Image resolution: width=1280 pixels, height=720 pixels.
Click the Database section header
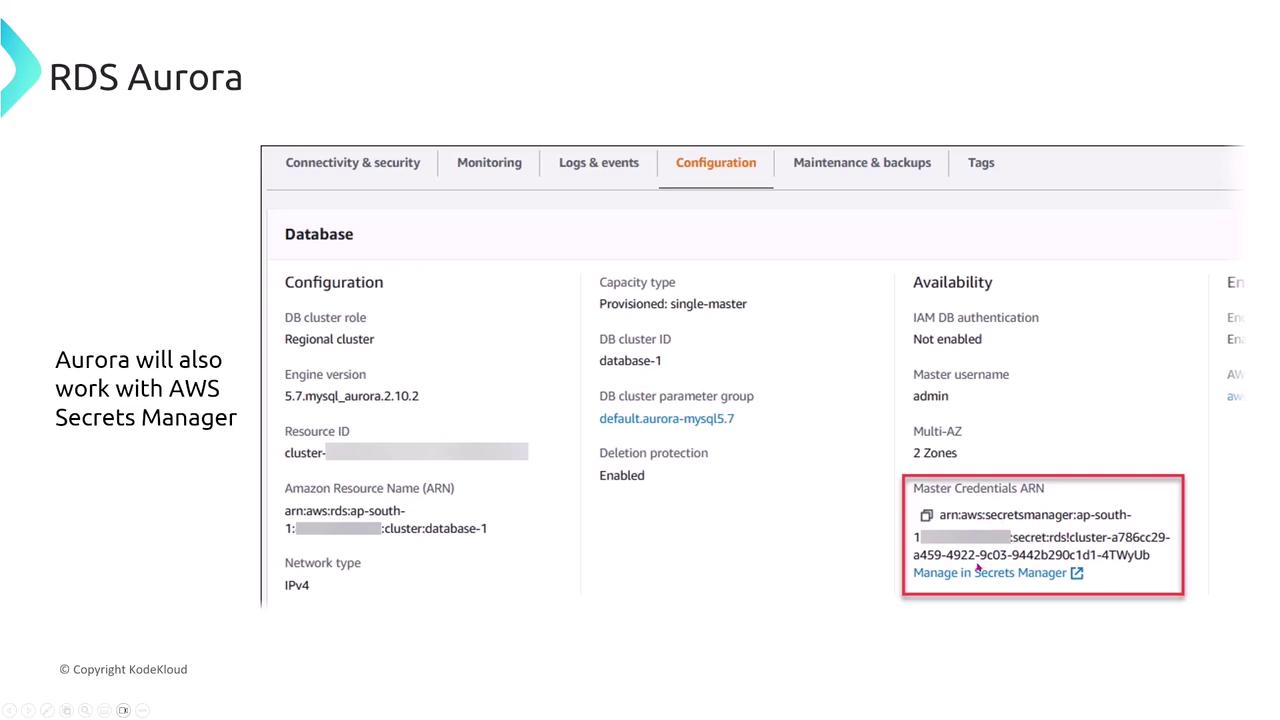(x=318, y=234)
